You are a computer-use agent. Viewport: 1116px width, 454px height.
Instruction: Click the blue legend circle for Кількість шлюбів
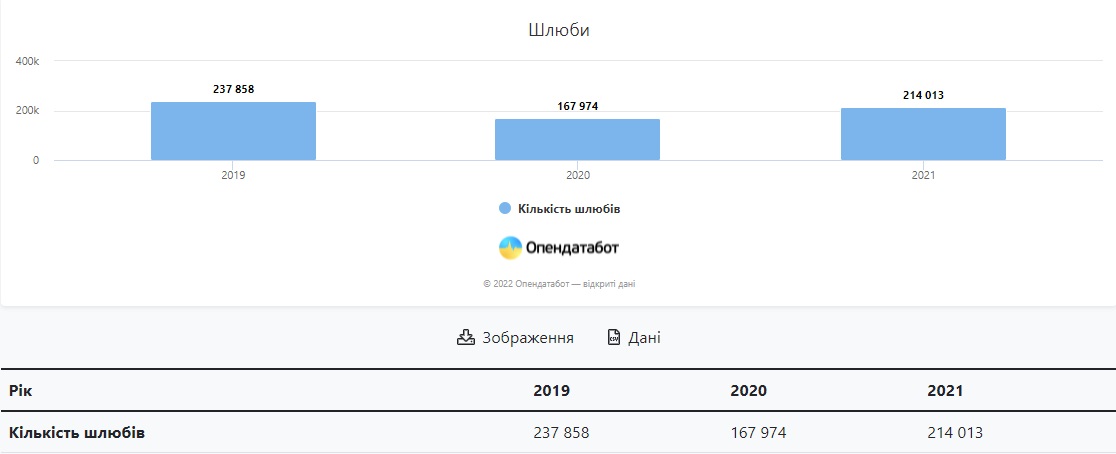pyautogui.click(x=505, y=208)
